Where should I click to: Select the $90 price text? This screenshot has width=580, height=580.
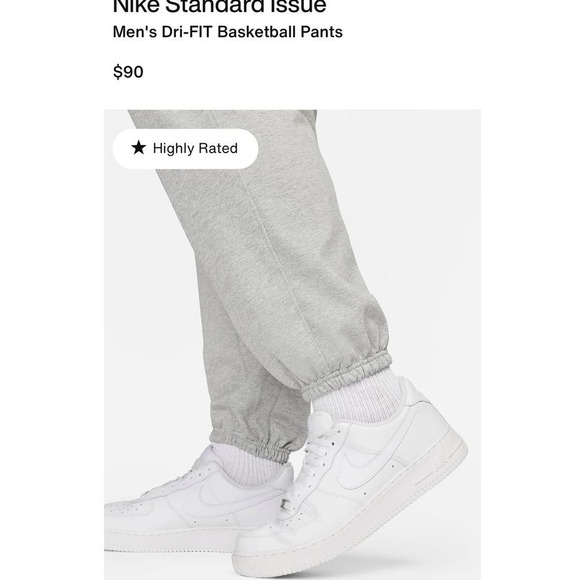point(128,71)
